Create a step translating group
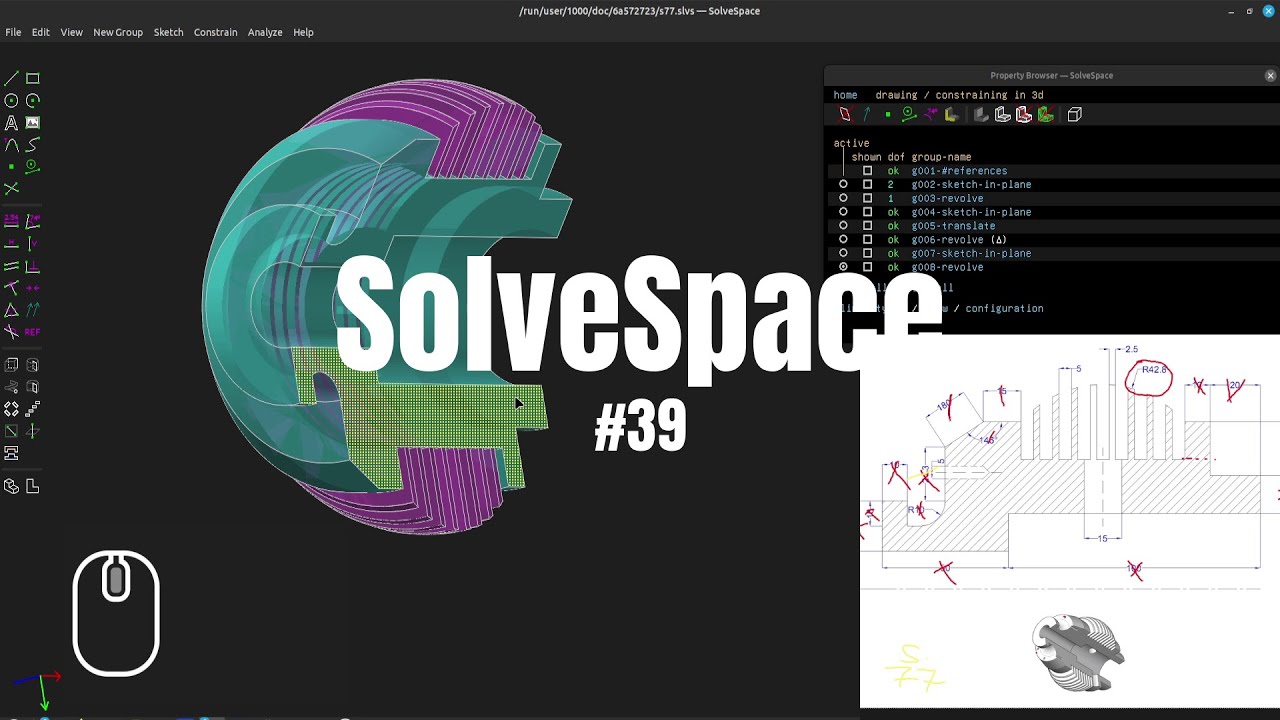This screenshot has width=1280, height=720. 33,409
